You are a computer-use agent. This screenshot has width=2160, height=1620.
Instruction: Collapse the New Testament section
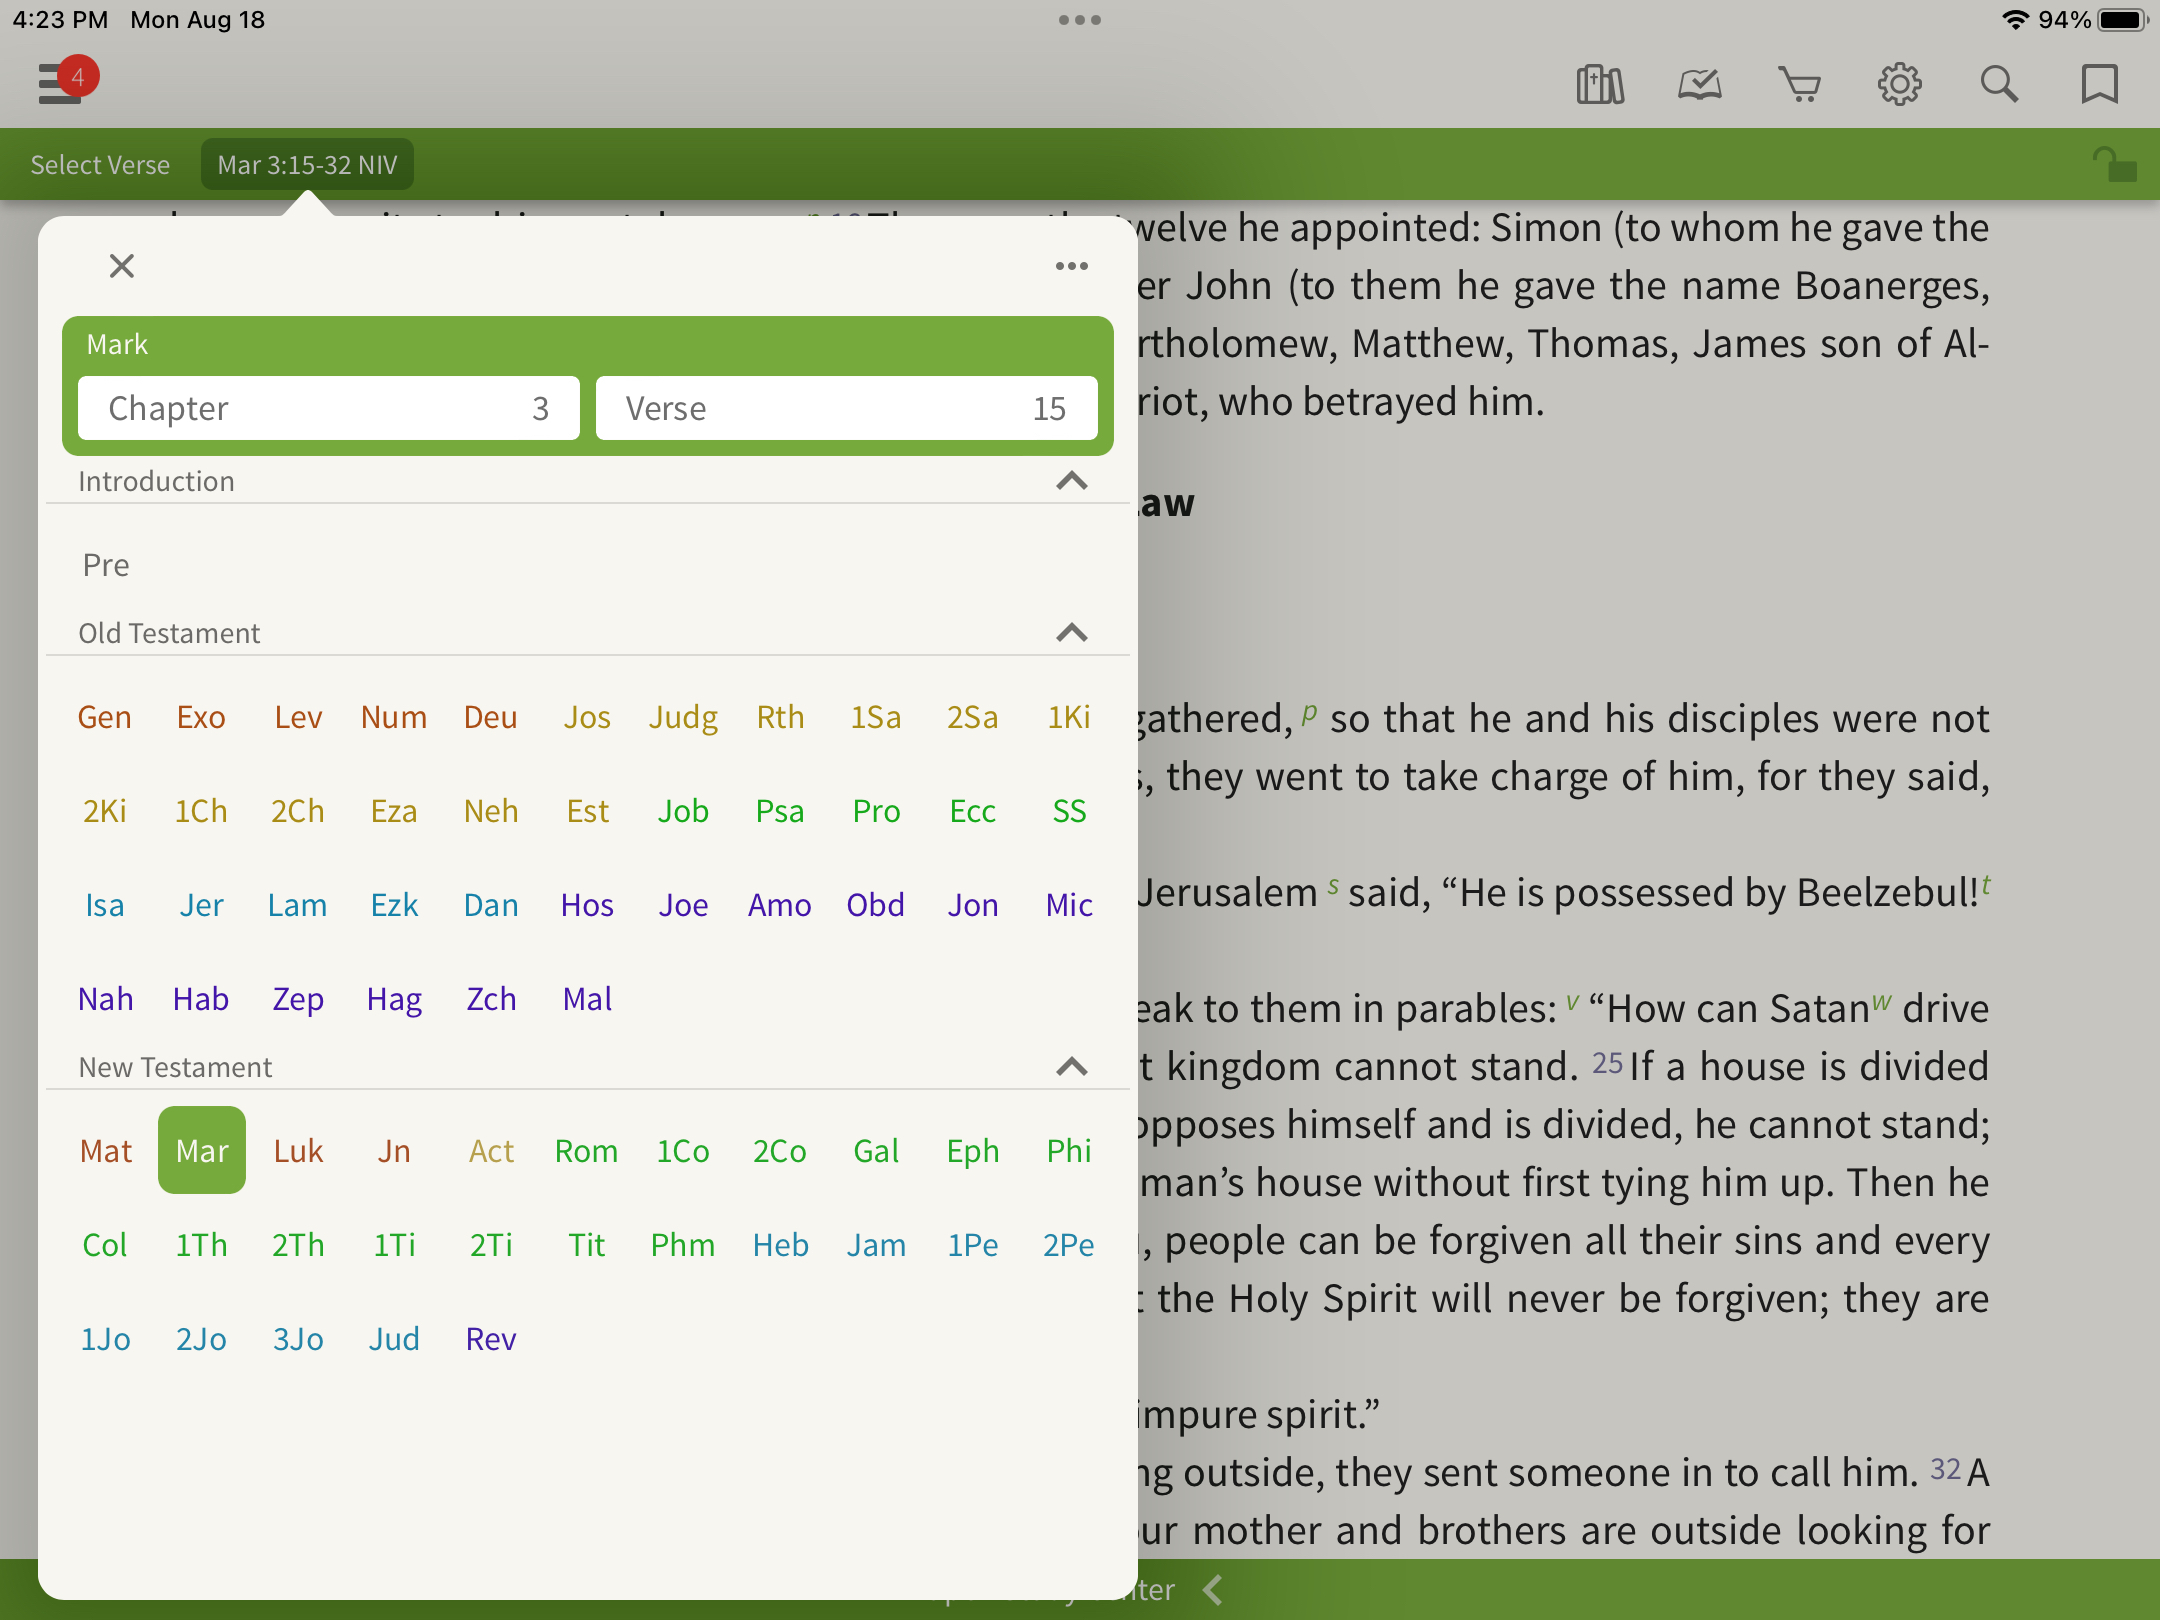1072,1067
